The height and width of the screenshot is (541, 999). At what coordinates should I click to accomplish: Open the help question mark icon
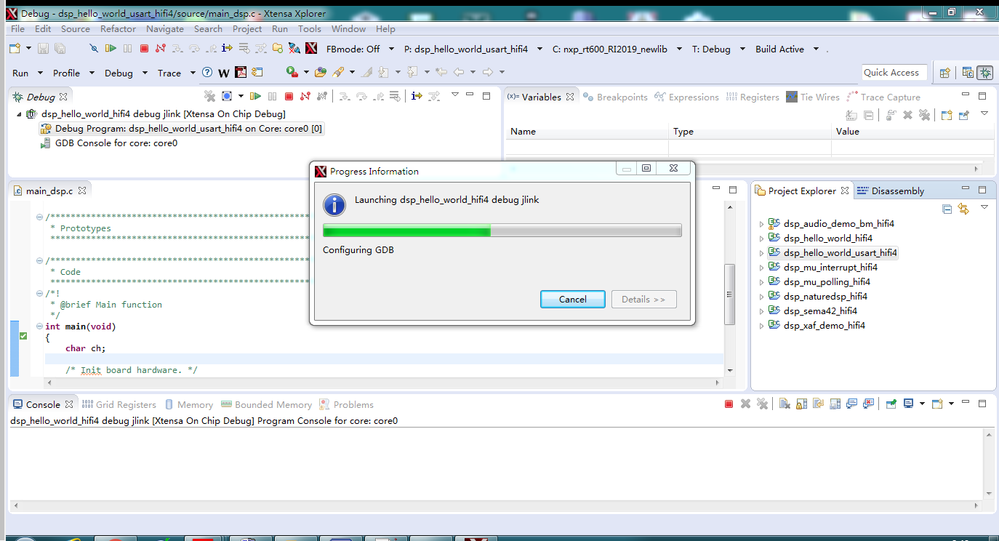(x=207, y=73)
